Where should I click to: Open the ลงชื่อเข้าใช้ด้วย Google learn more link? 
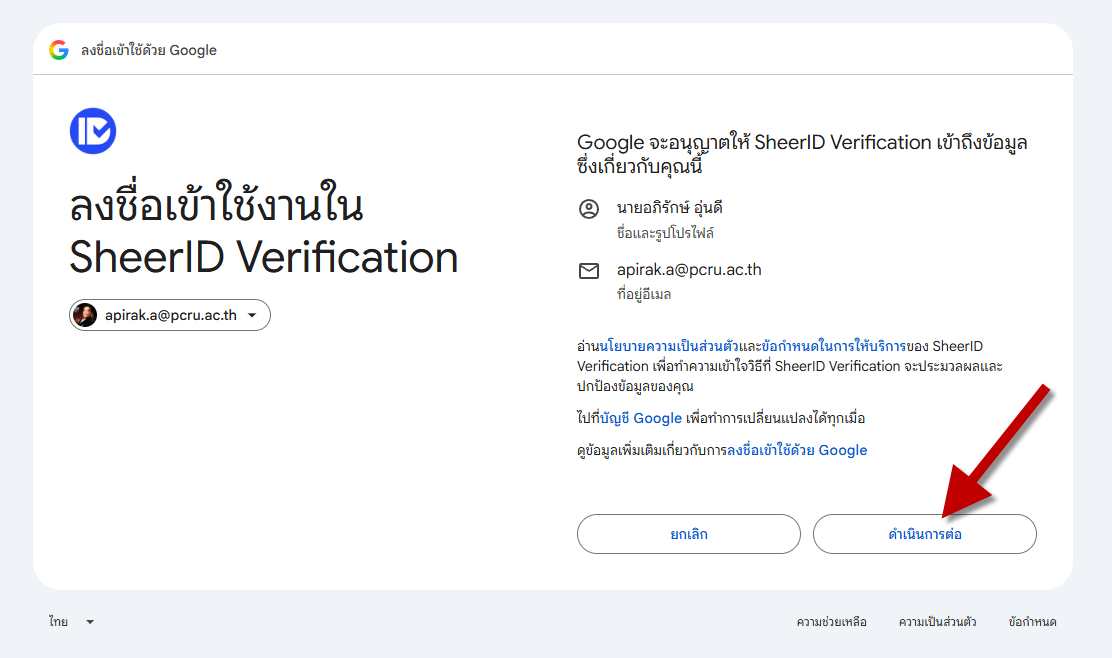click(x=797, y=450)
